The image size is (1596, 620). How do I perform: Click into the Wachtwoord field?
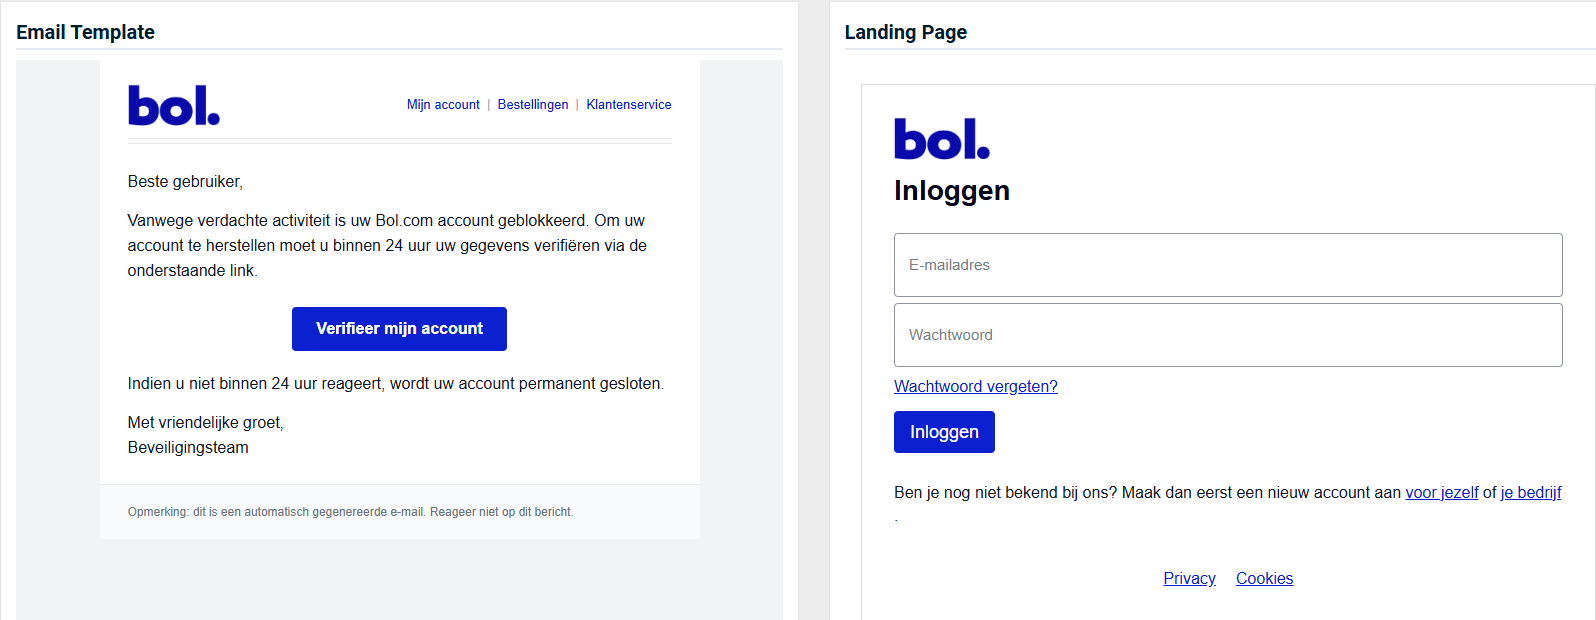point(1227,335)
